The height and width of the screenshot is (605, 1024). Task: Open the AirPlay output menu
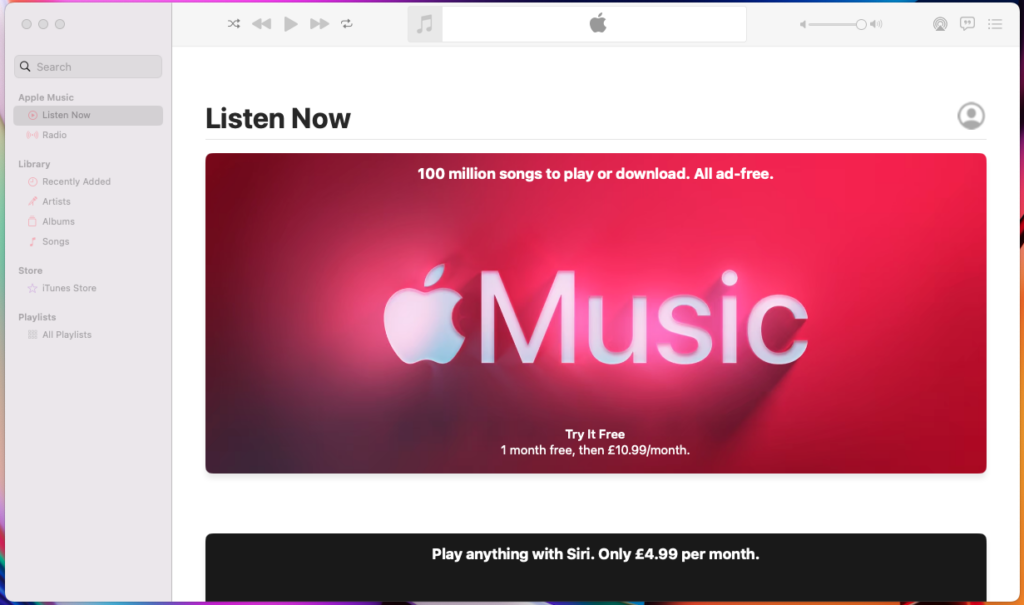[940, 24]
